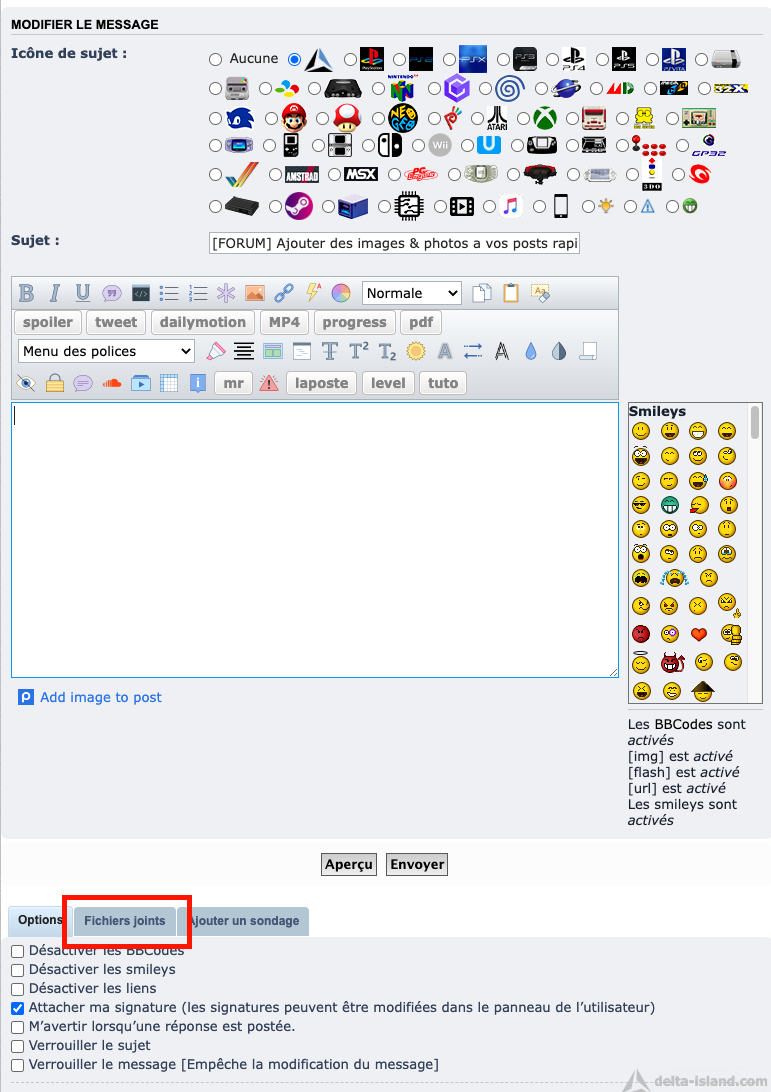Click the paste clipboard icon
Viewport: 771px width, 1092px height.
tap(511, 293)
